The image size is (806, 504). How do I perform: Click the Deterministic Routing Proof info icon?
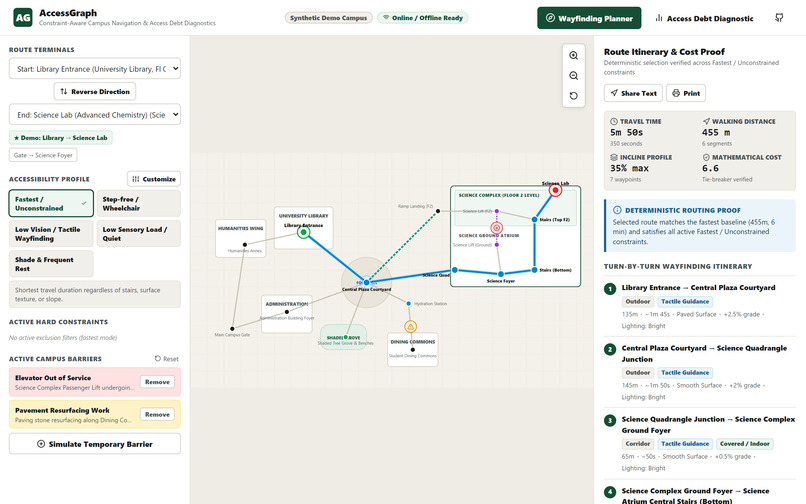(617, 210)
